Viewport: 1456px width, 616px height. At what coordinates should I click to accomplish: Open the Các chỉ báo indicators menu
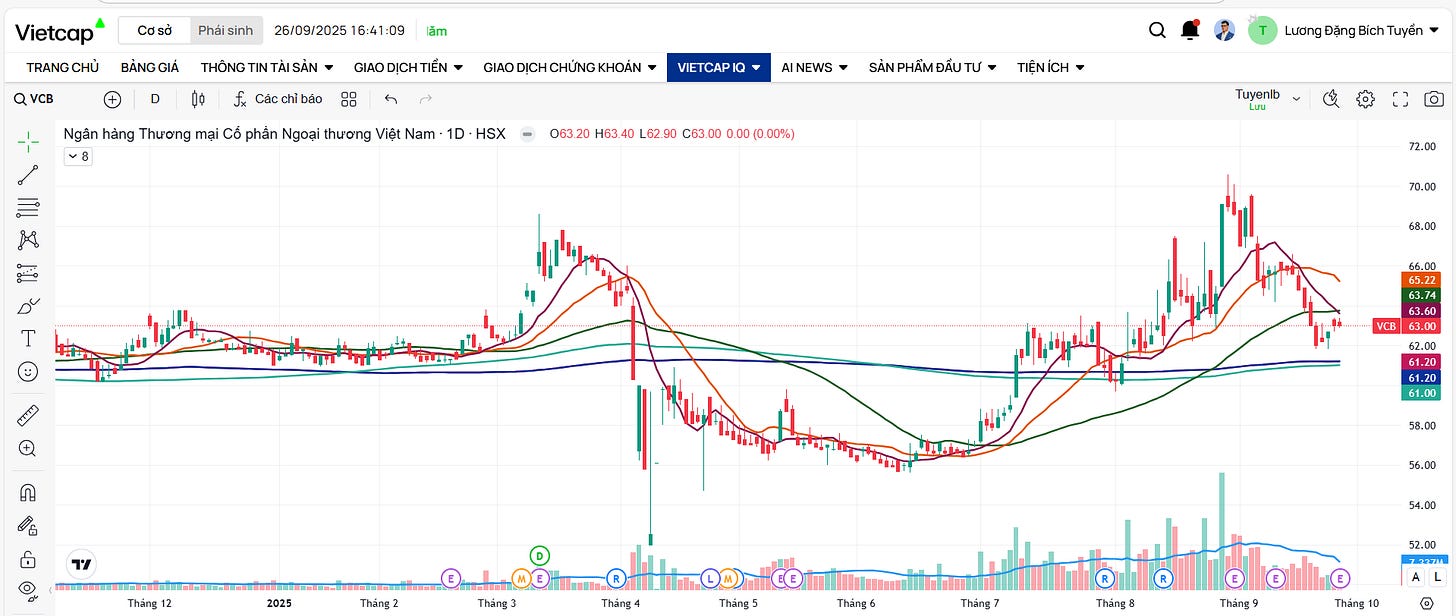point(277,99)
